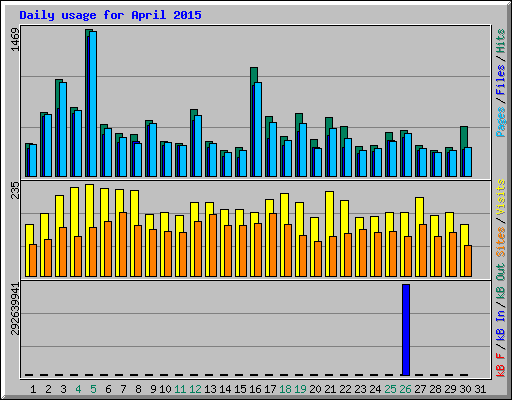
Task: Click the orange sites bar for day 21
Action: [x=333, y=257]
